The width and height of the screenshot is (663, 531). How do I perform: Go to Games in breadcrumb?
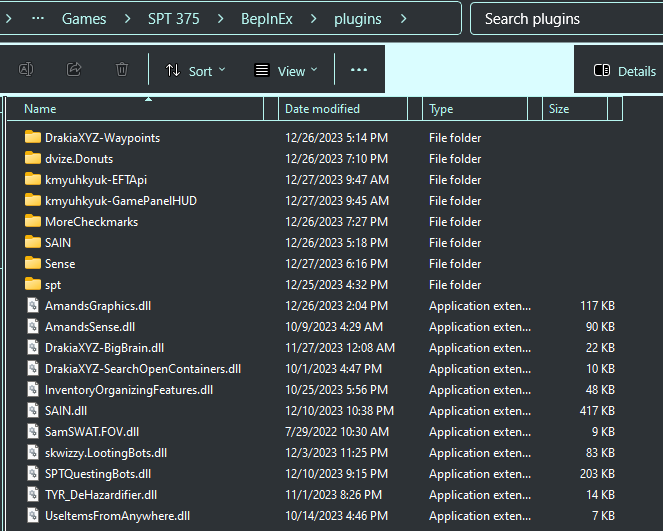pyautogui.click(x=84, y=19)
